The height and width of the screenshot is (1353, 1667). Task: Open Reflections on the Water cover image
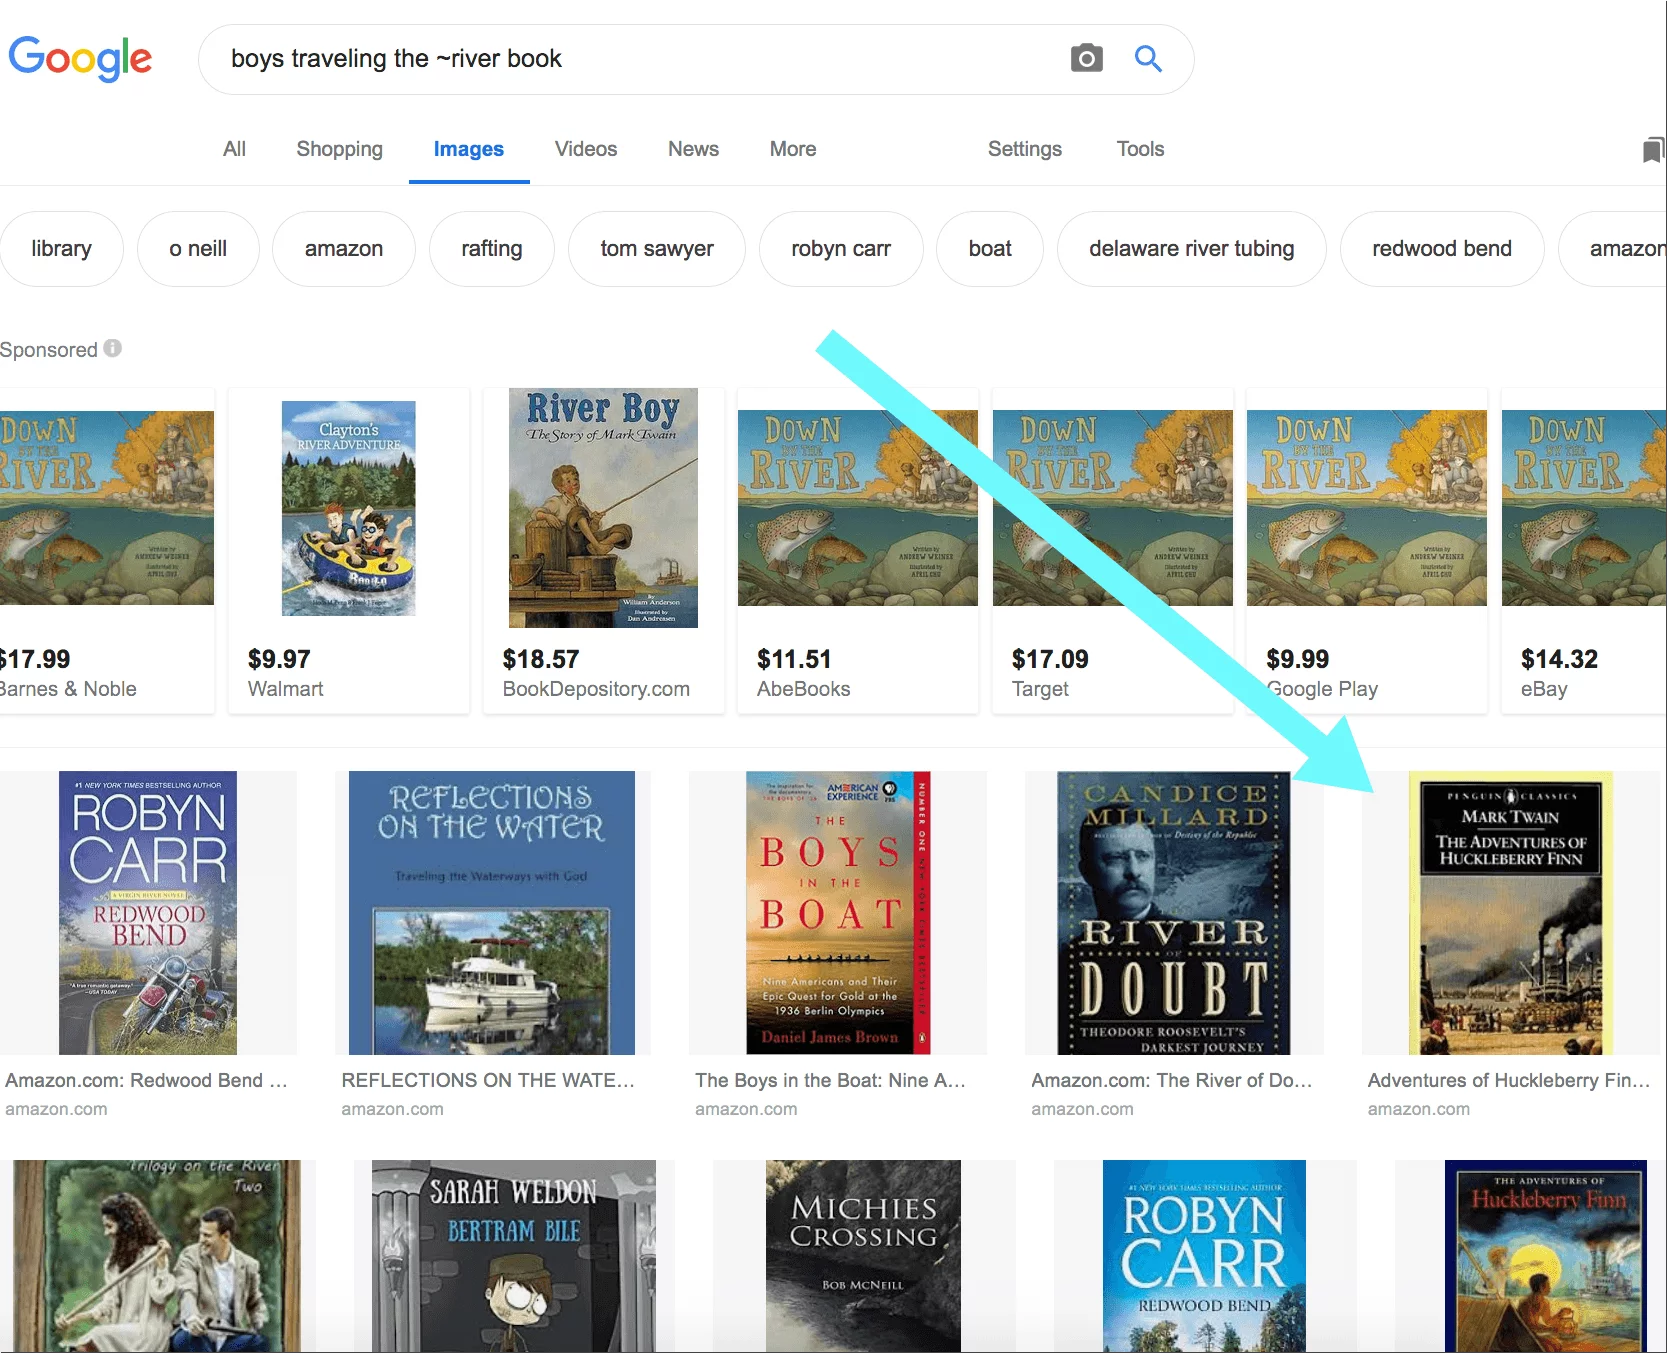[x=492, y=913]
